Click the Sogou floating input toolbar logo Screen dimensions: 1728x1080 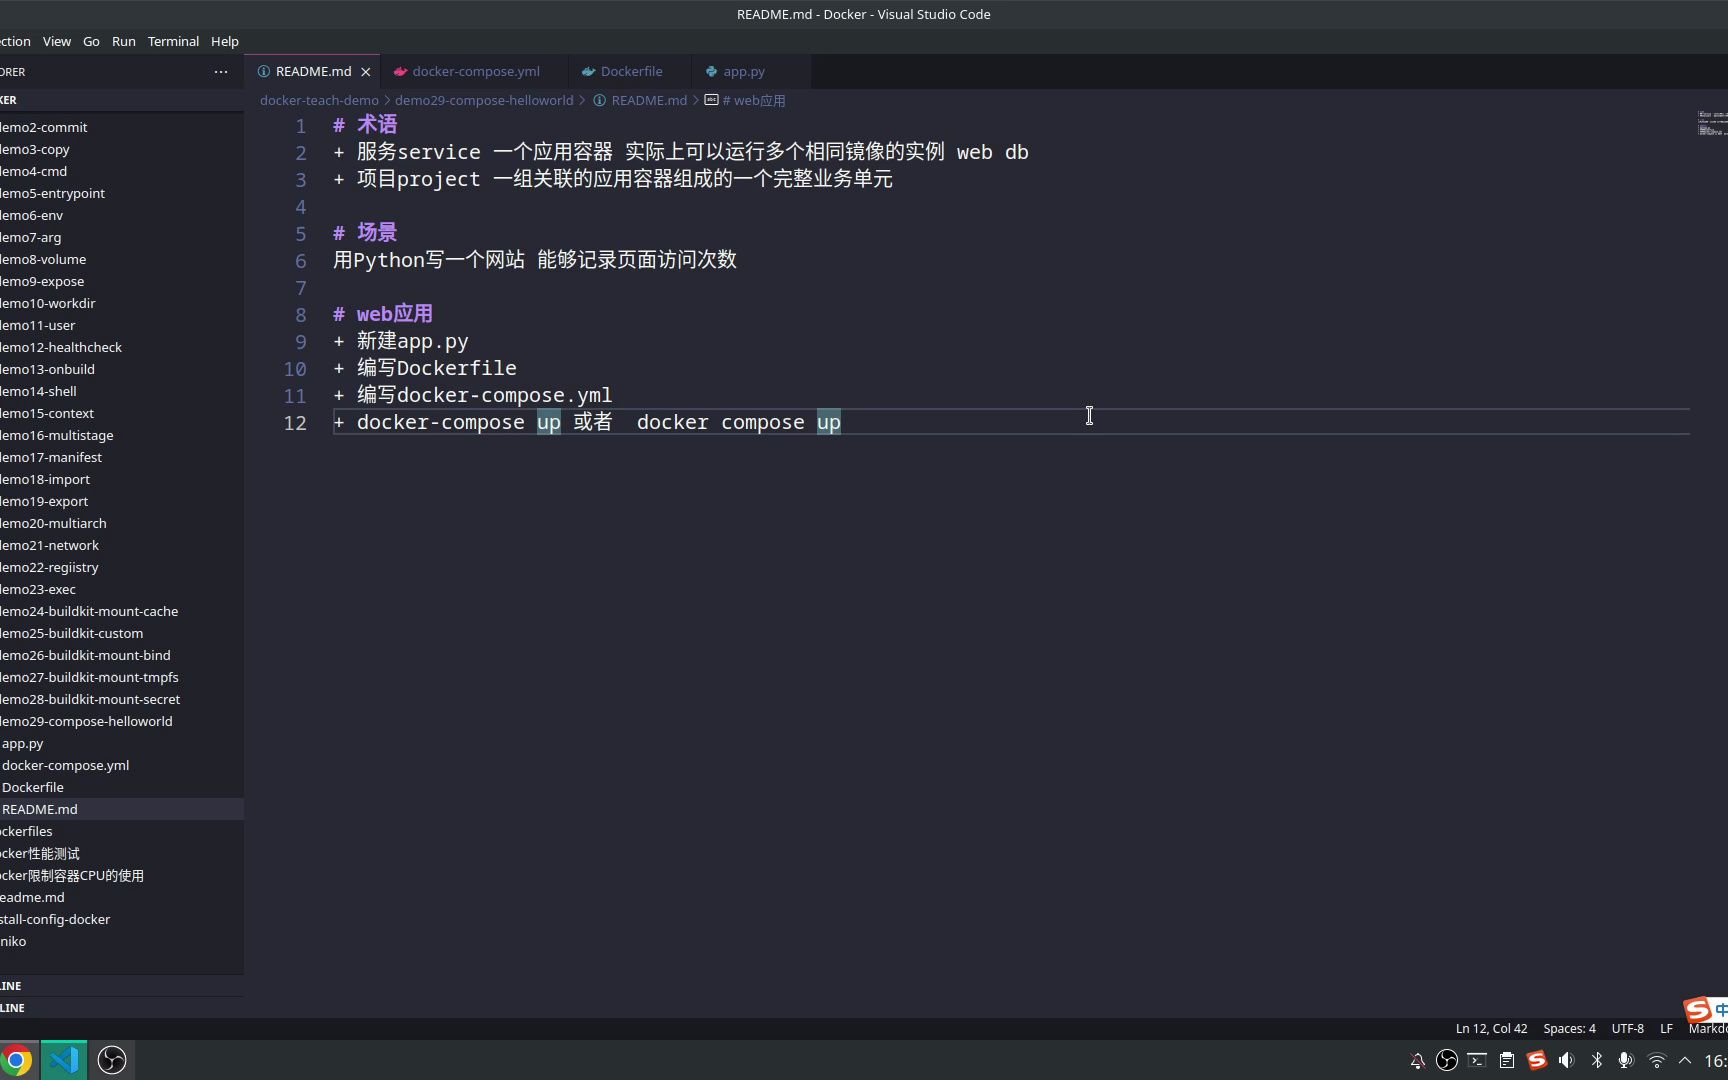(1697, 1010)
